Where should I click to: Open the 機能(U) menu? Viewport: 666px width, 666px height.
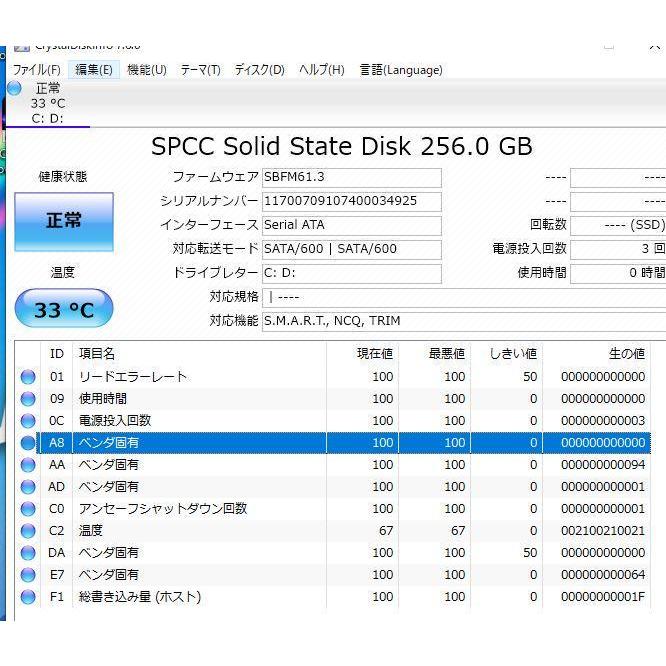147,70
